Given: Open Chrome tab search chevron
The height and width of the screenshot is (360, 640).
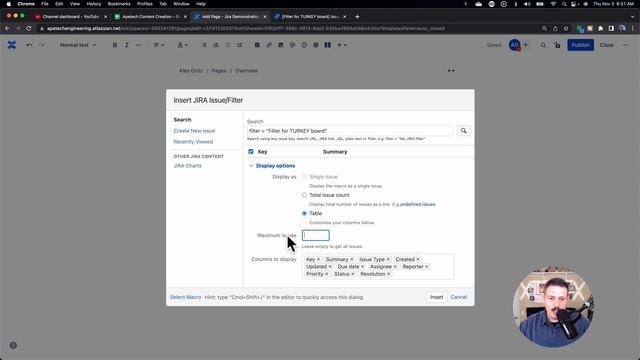Looking at the screenshot, I should (x=633, y=17).
